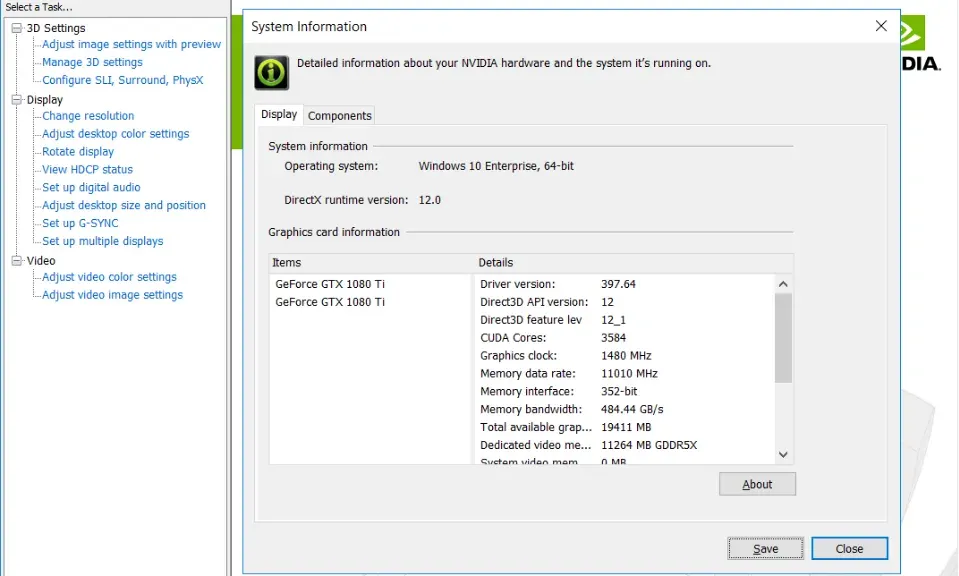This screenshot has width=959, height=576.
Task: Select the first GeForce GTX 1080 Ti item
Action: tap(330, 284)
